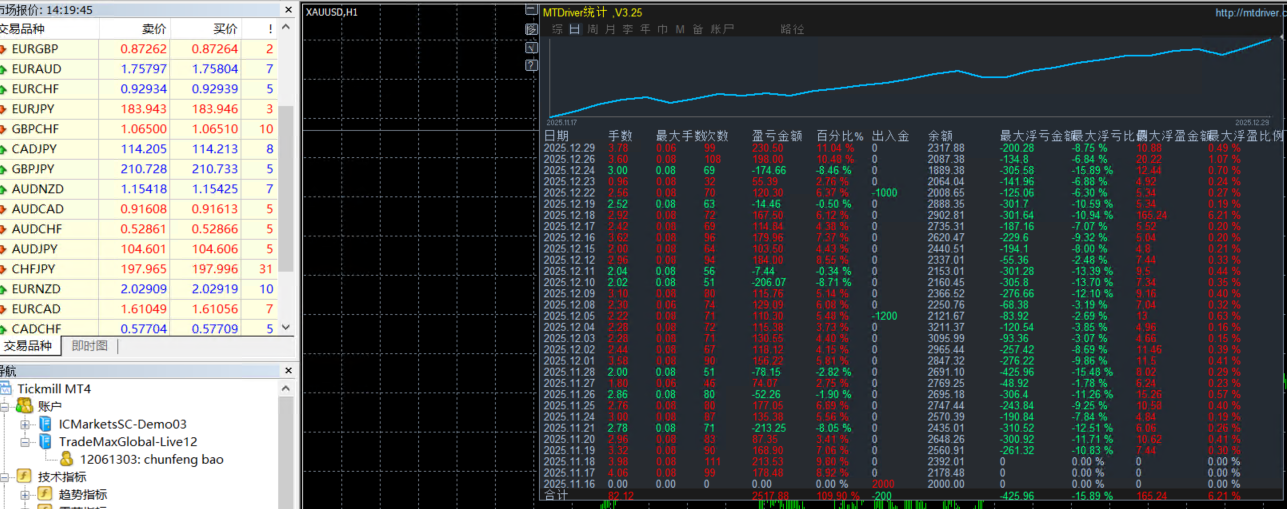Select the 月 monthly tab in MTDriver
Image resolution: width=1287 pixels, height=509 pixels.
pos(610,30)
